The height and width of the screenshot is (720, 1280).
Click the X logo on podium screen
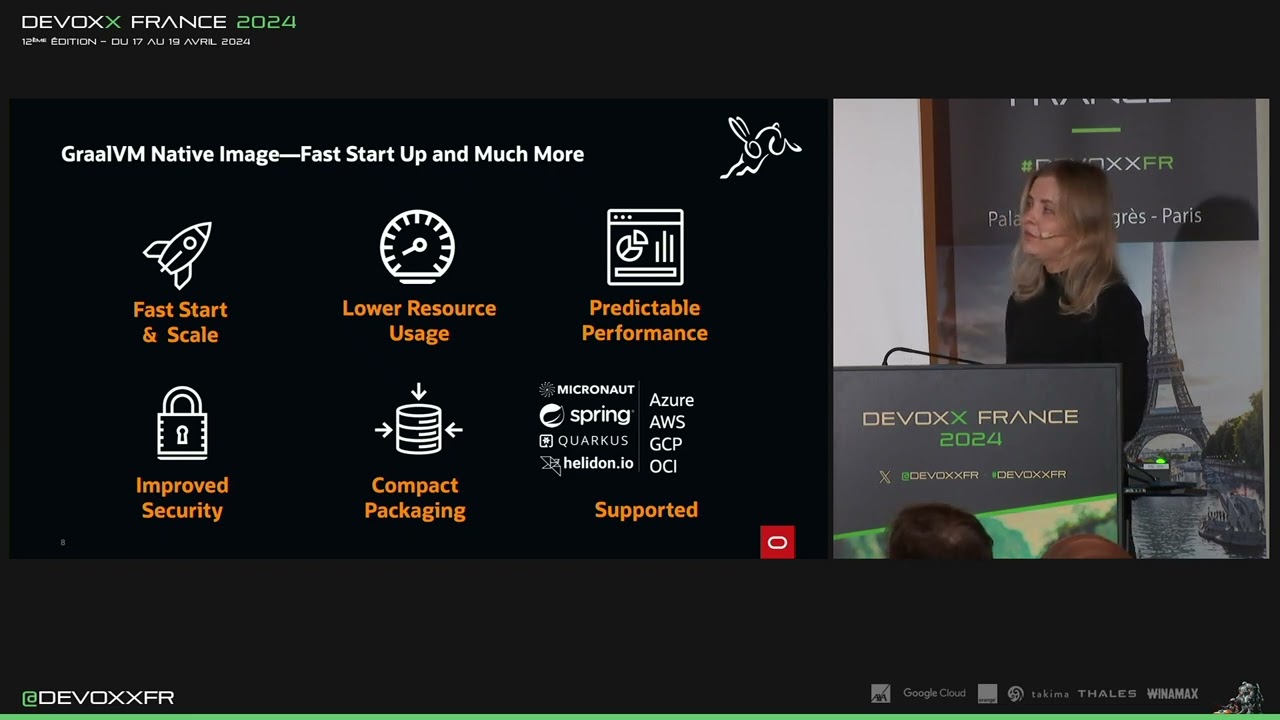point(884,476)
